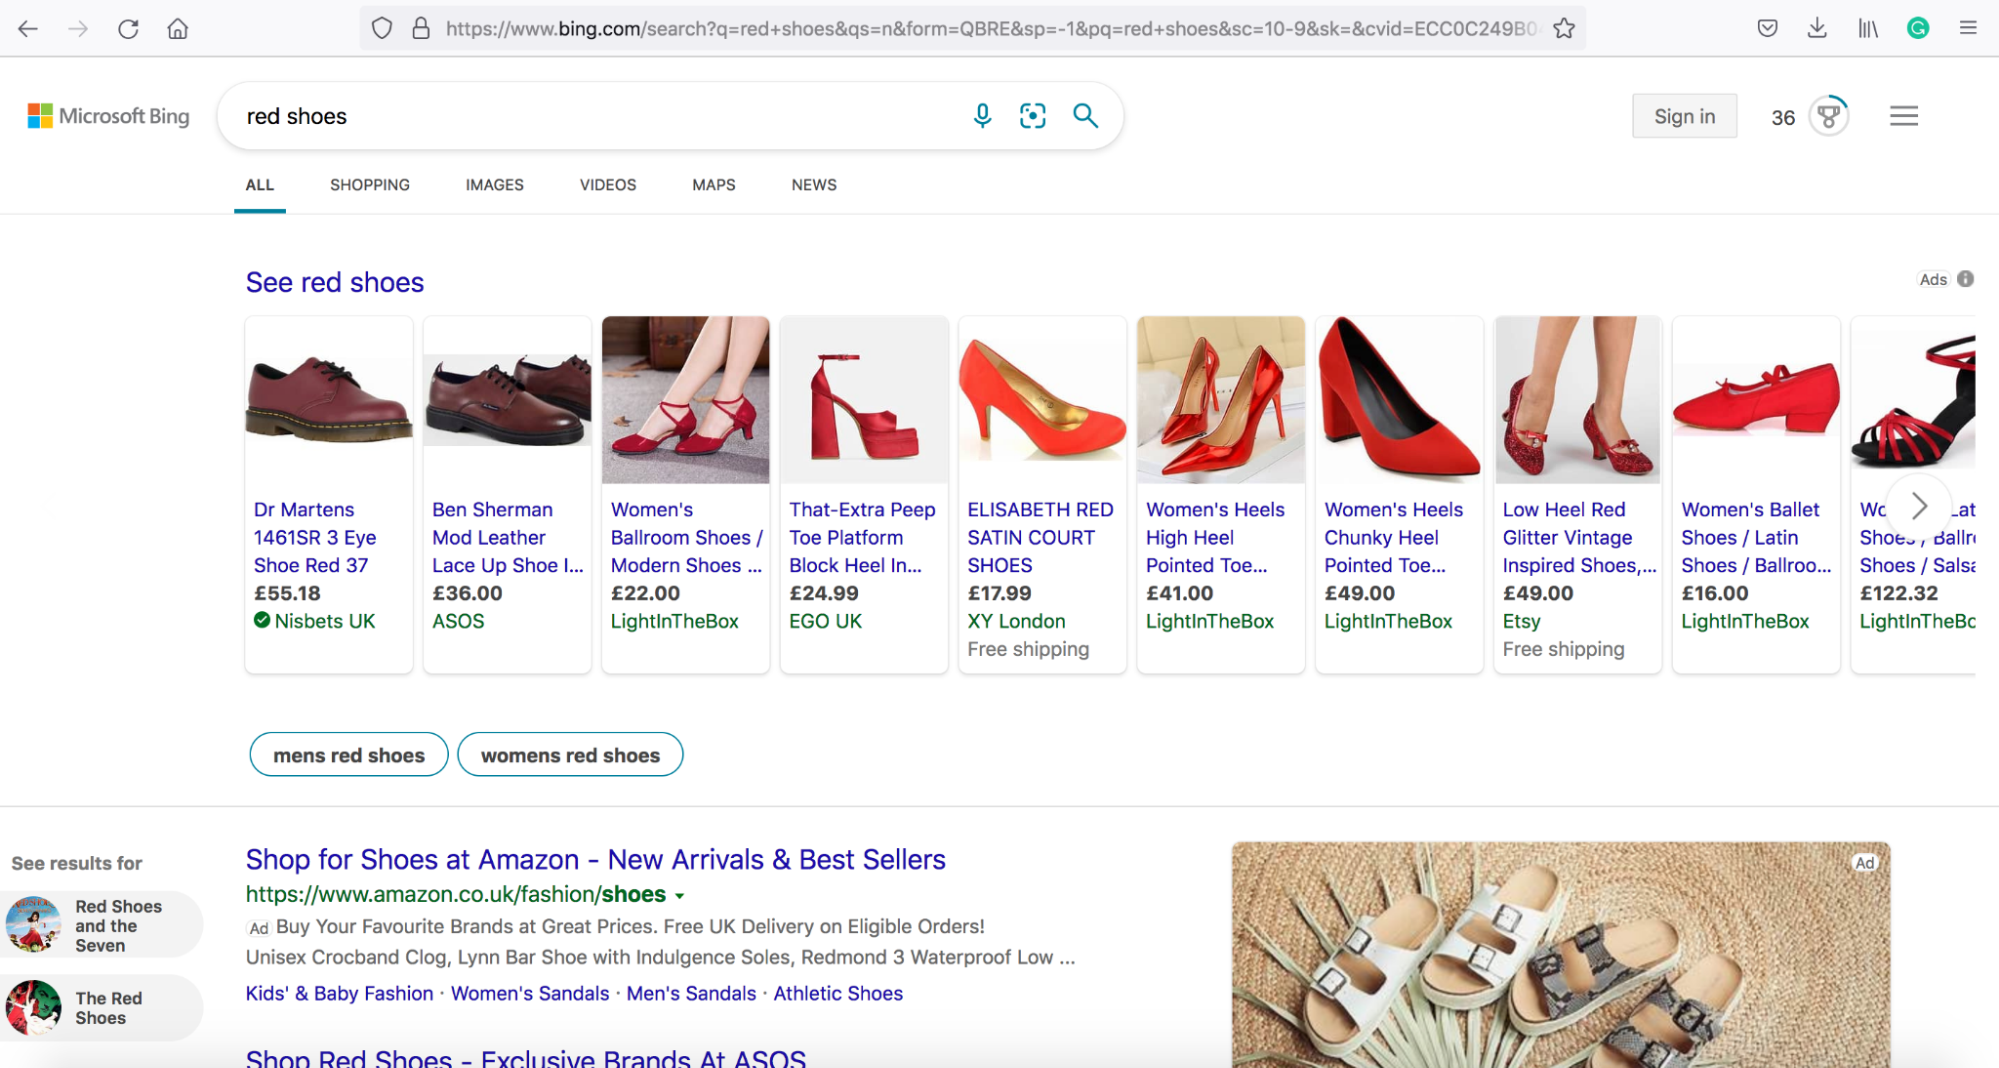Viewport: 1999px width, 1068px height.
Task: Open the browser home page icon
Action: [x=178, y=28]
